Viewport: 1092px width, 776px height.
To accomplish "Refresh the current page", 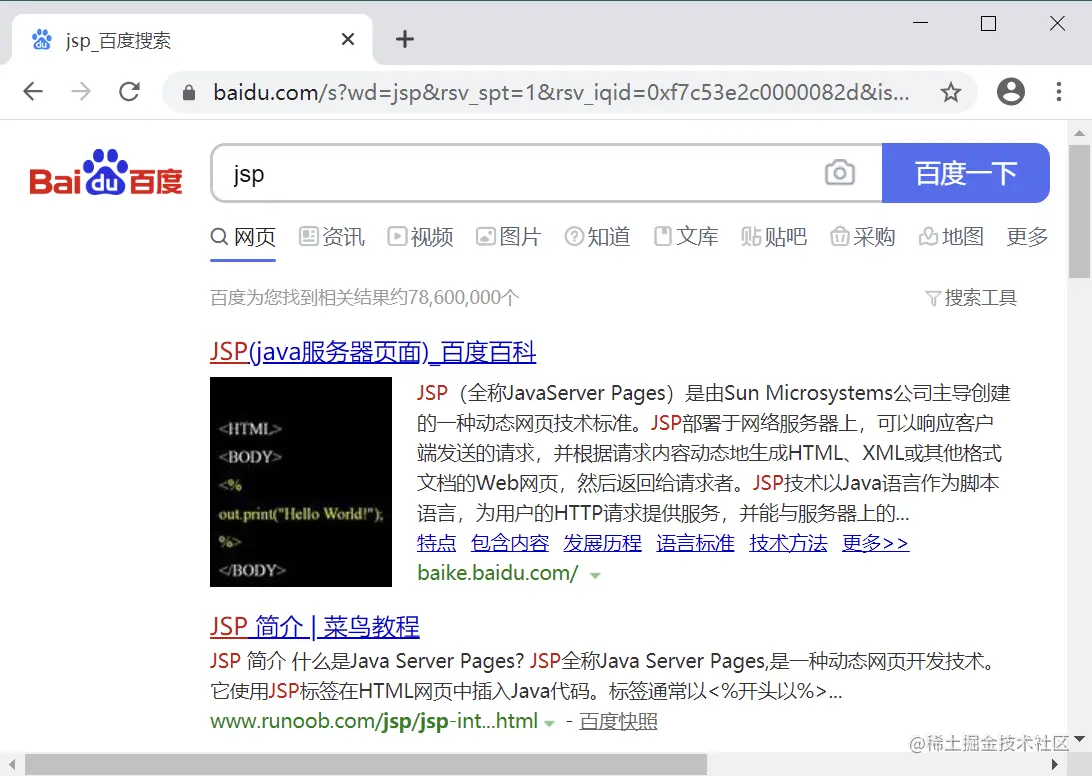I will pyautogui.click(x=129, y=91).
